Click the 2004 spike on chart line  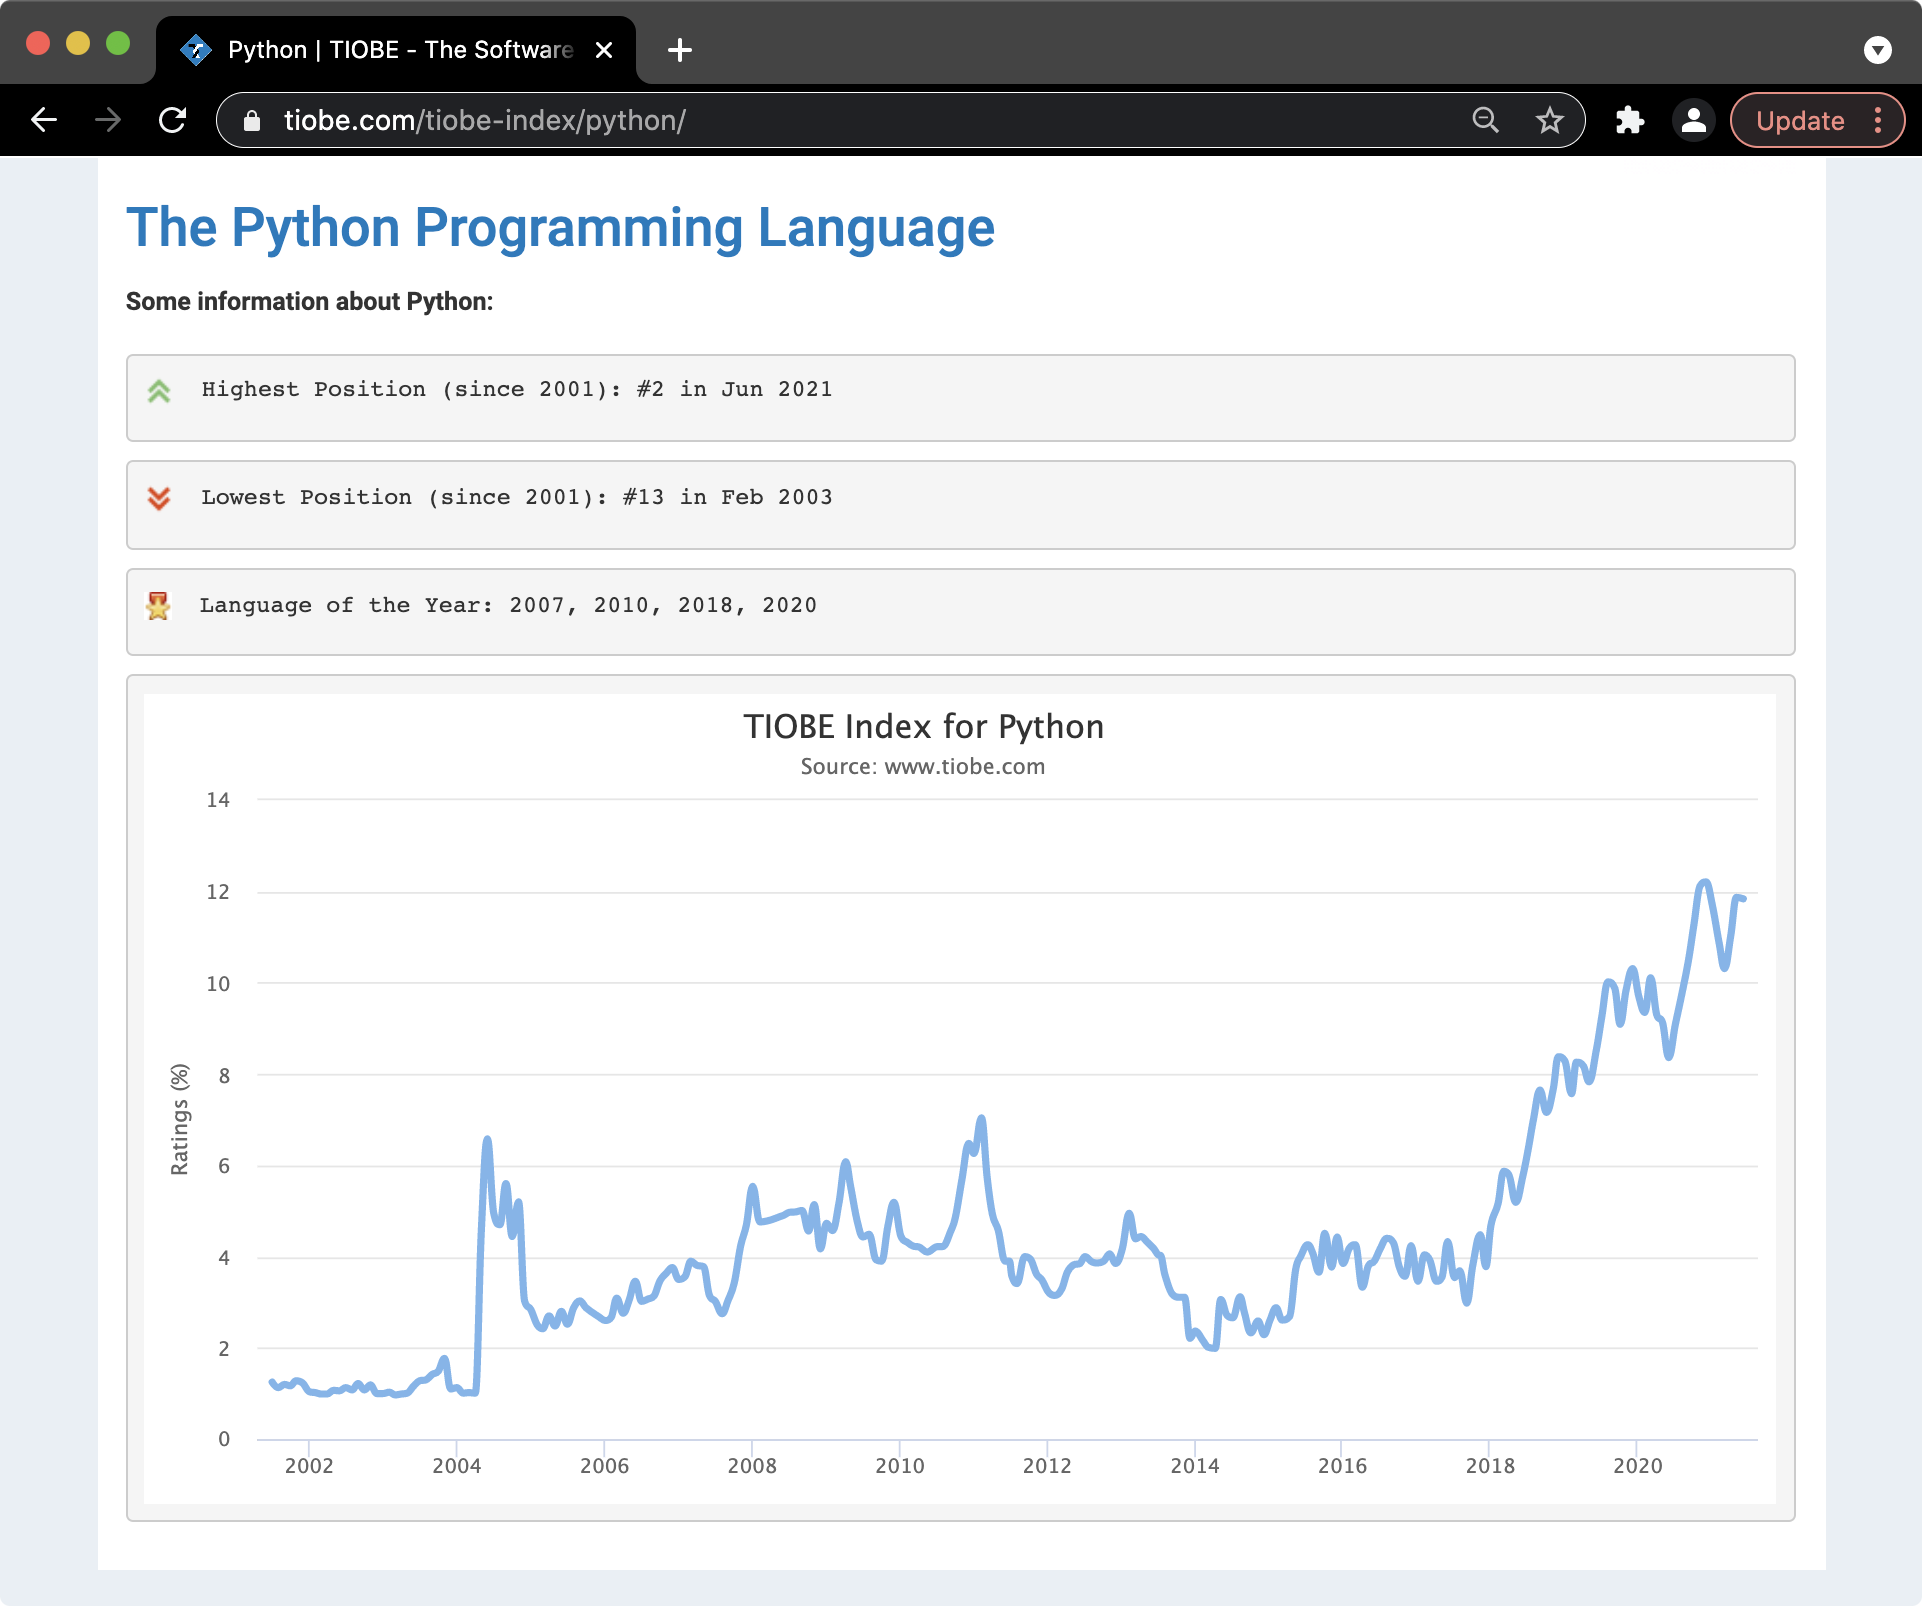487,1140
